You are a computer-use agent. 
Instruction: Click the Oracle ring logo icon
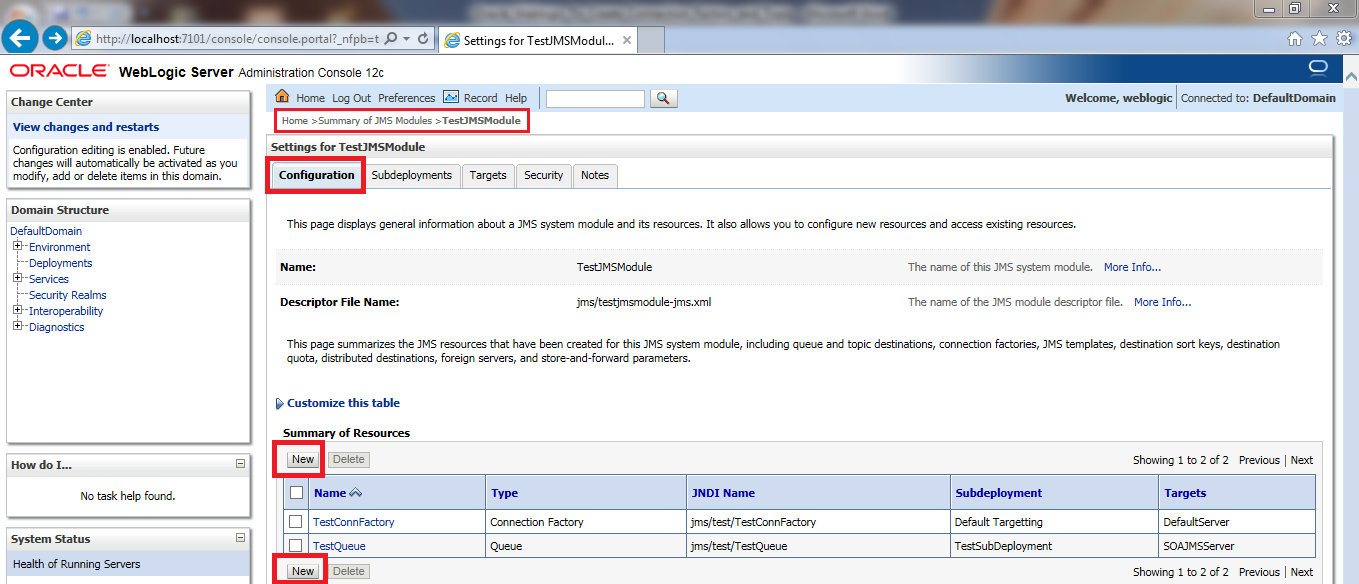coord(1318,69)
